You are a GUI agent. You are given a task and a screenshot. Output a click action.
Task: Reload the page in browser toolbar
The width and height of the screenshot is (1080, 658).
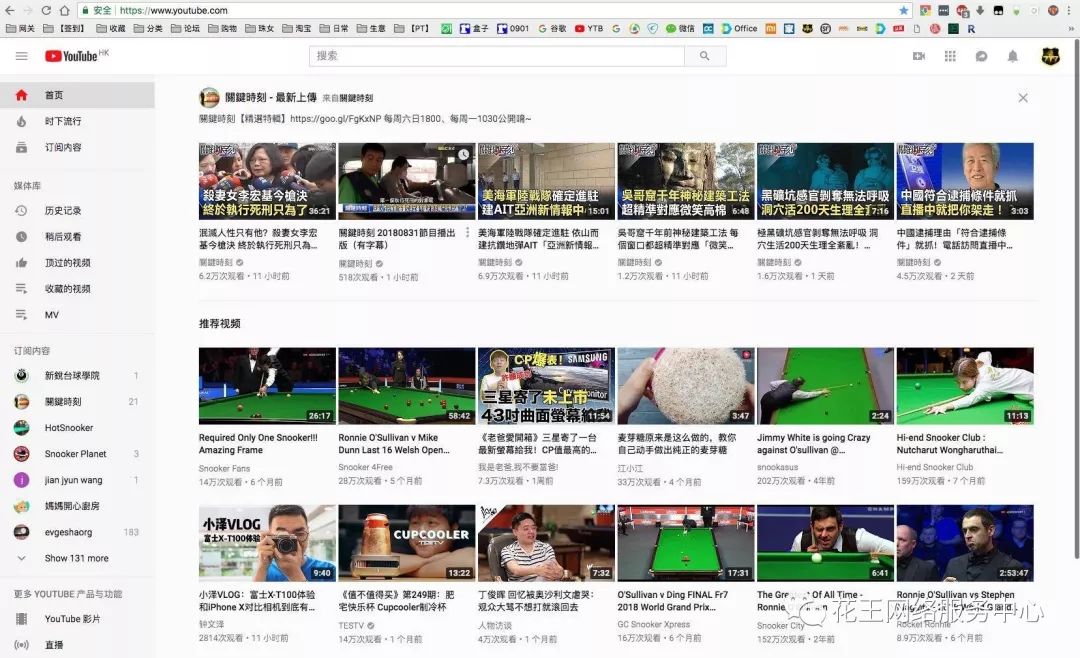click(x=46, y=10)
